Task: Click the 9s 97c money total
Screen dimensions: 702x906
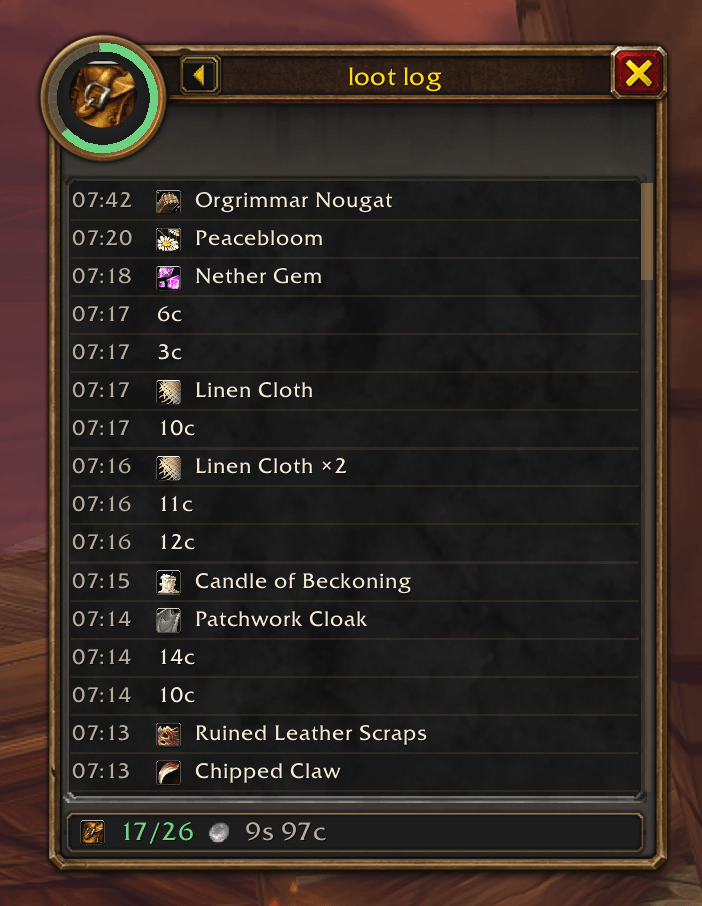Action: click(x=285, y=832)
